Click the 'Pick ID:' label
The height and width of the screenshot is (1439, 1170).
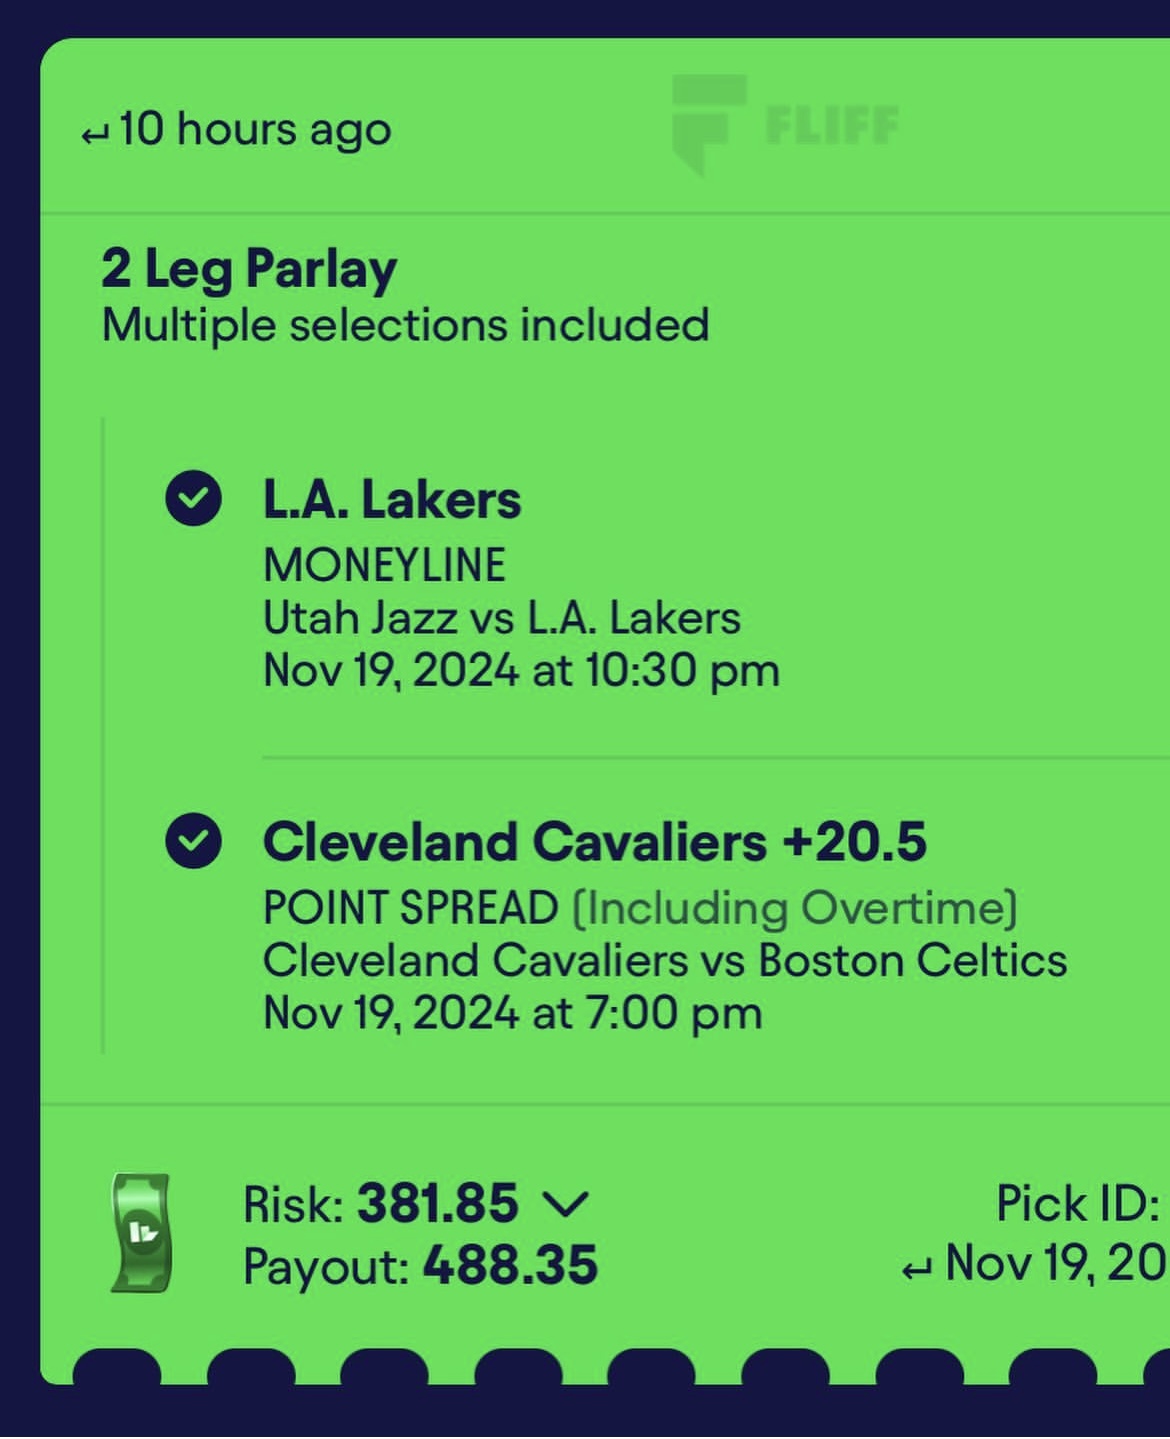tap(1077, 1203)
